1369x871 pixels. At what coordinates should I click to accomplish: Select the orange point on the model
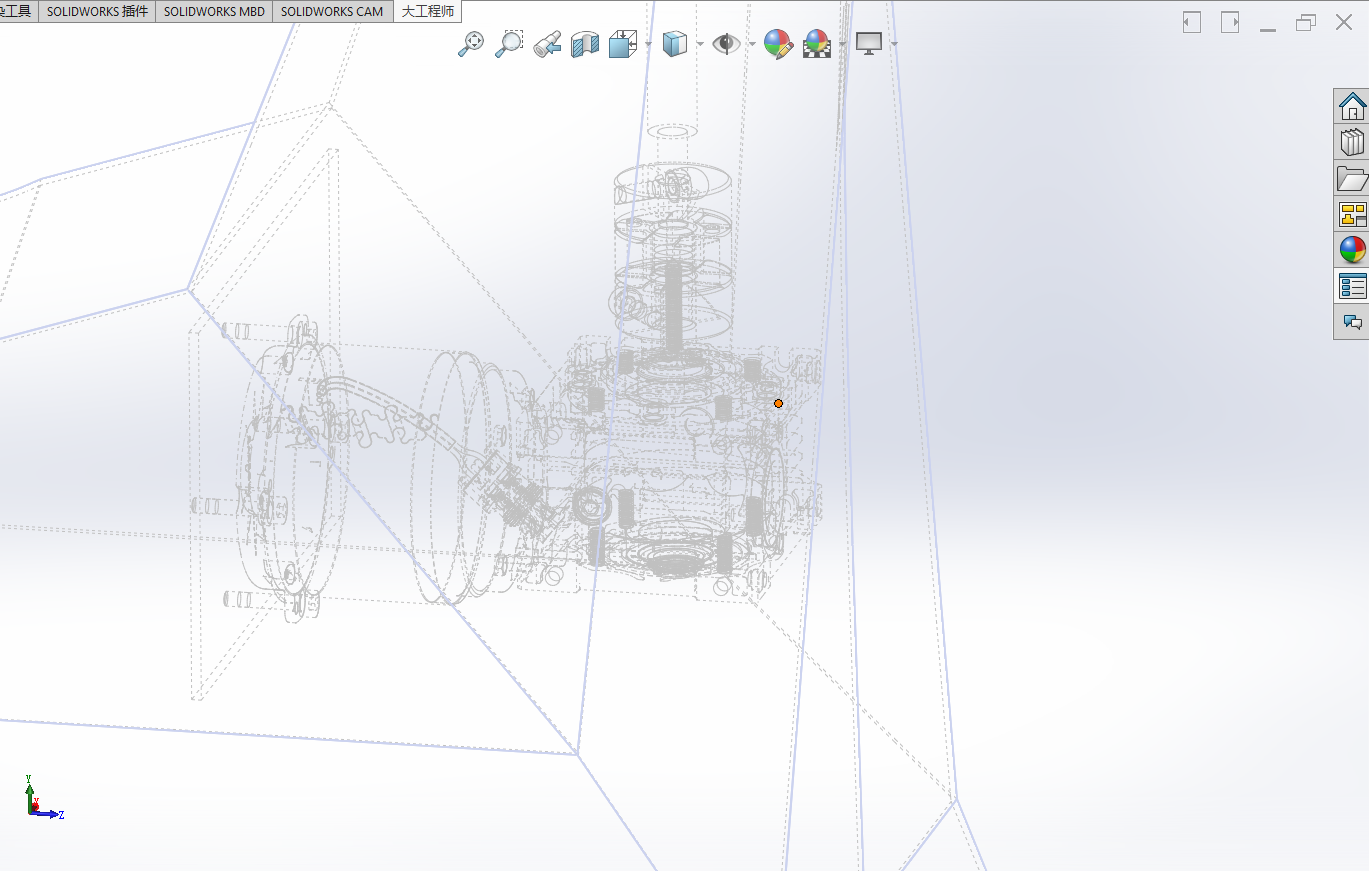(778, 403)
